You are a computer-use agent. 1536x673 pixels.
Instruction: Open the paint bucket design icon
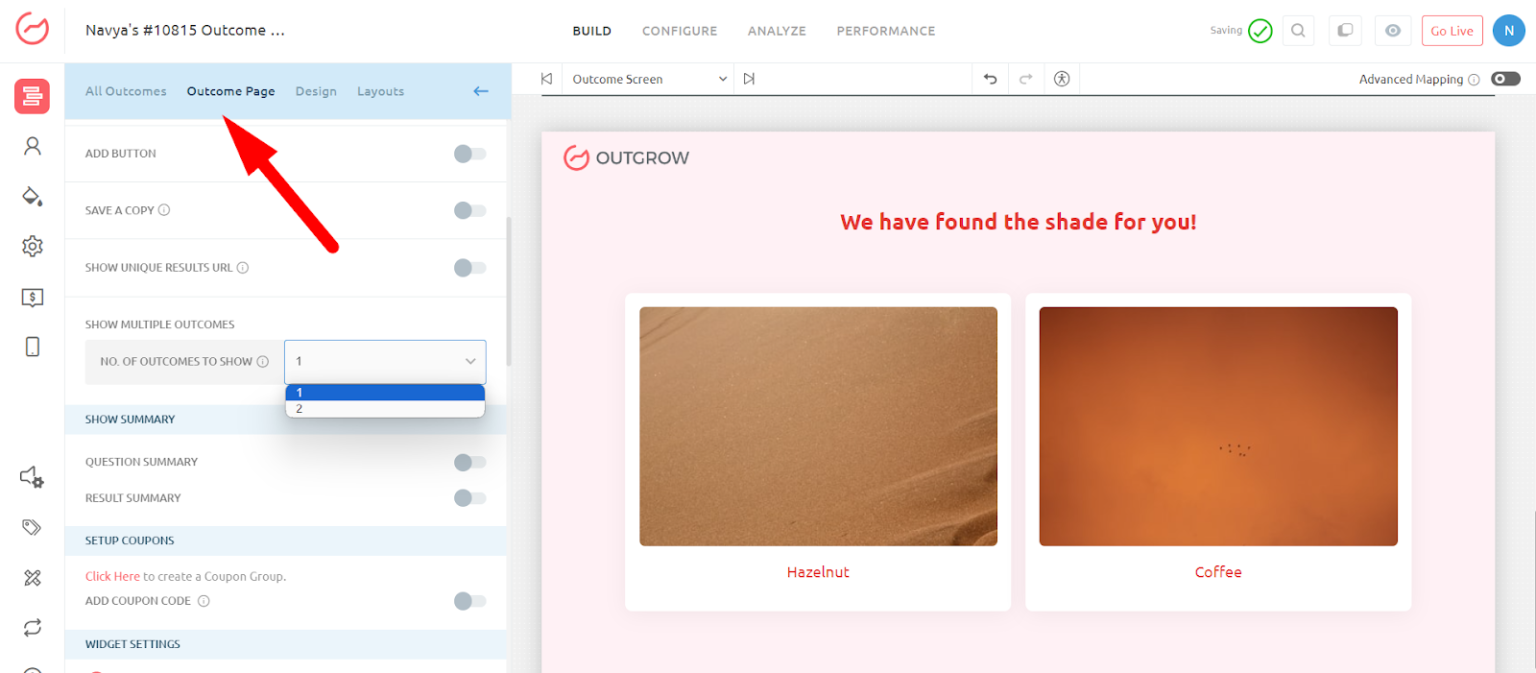32,196
